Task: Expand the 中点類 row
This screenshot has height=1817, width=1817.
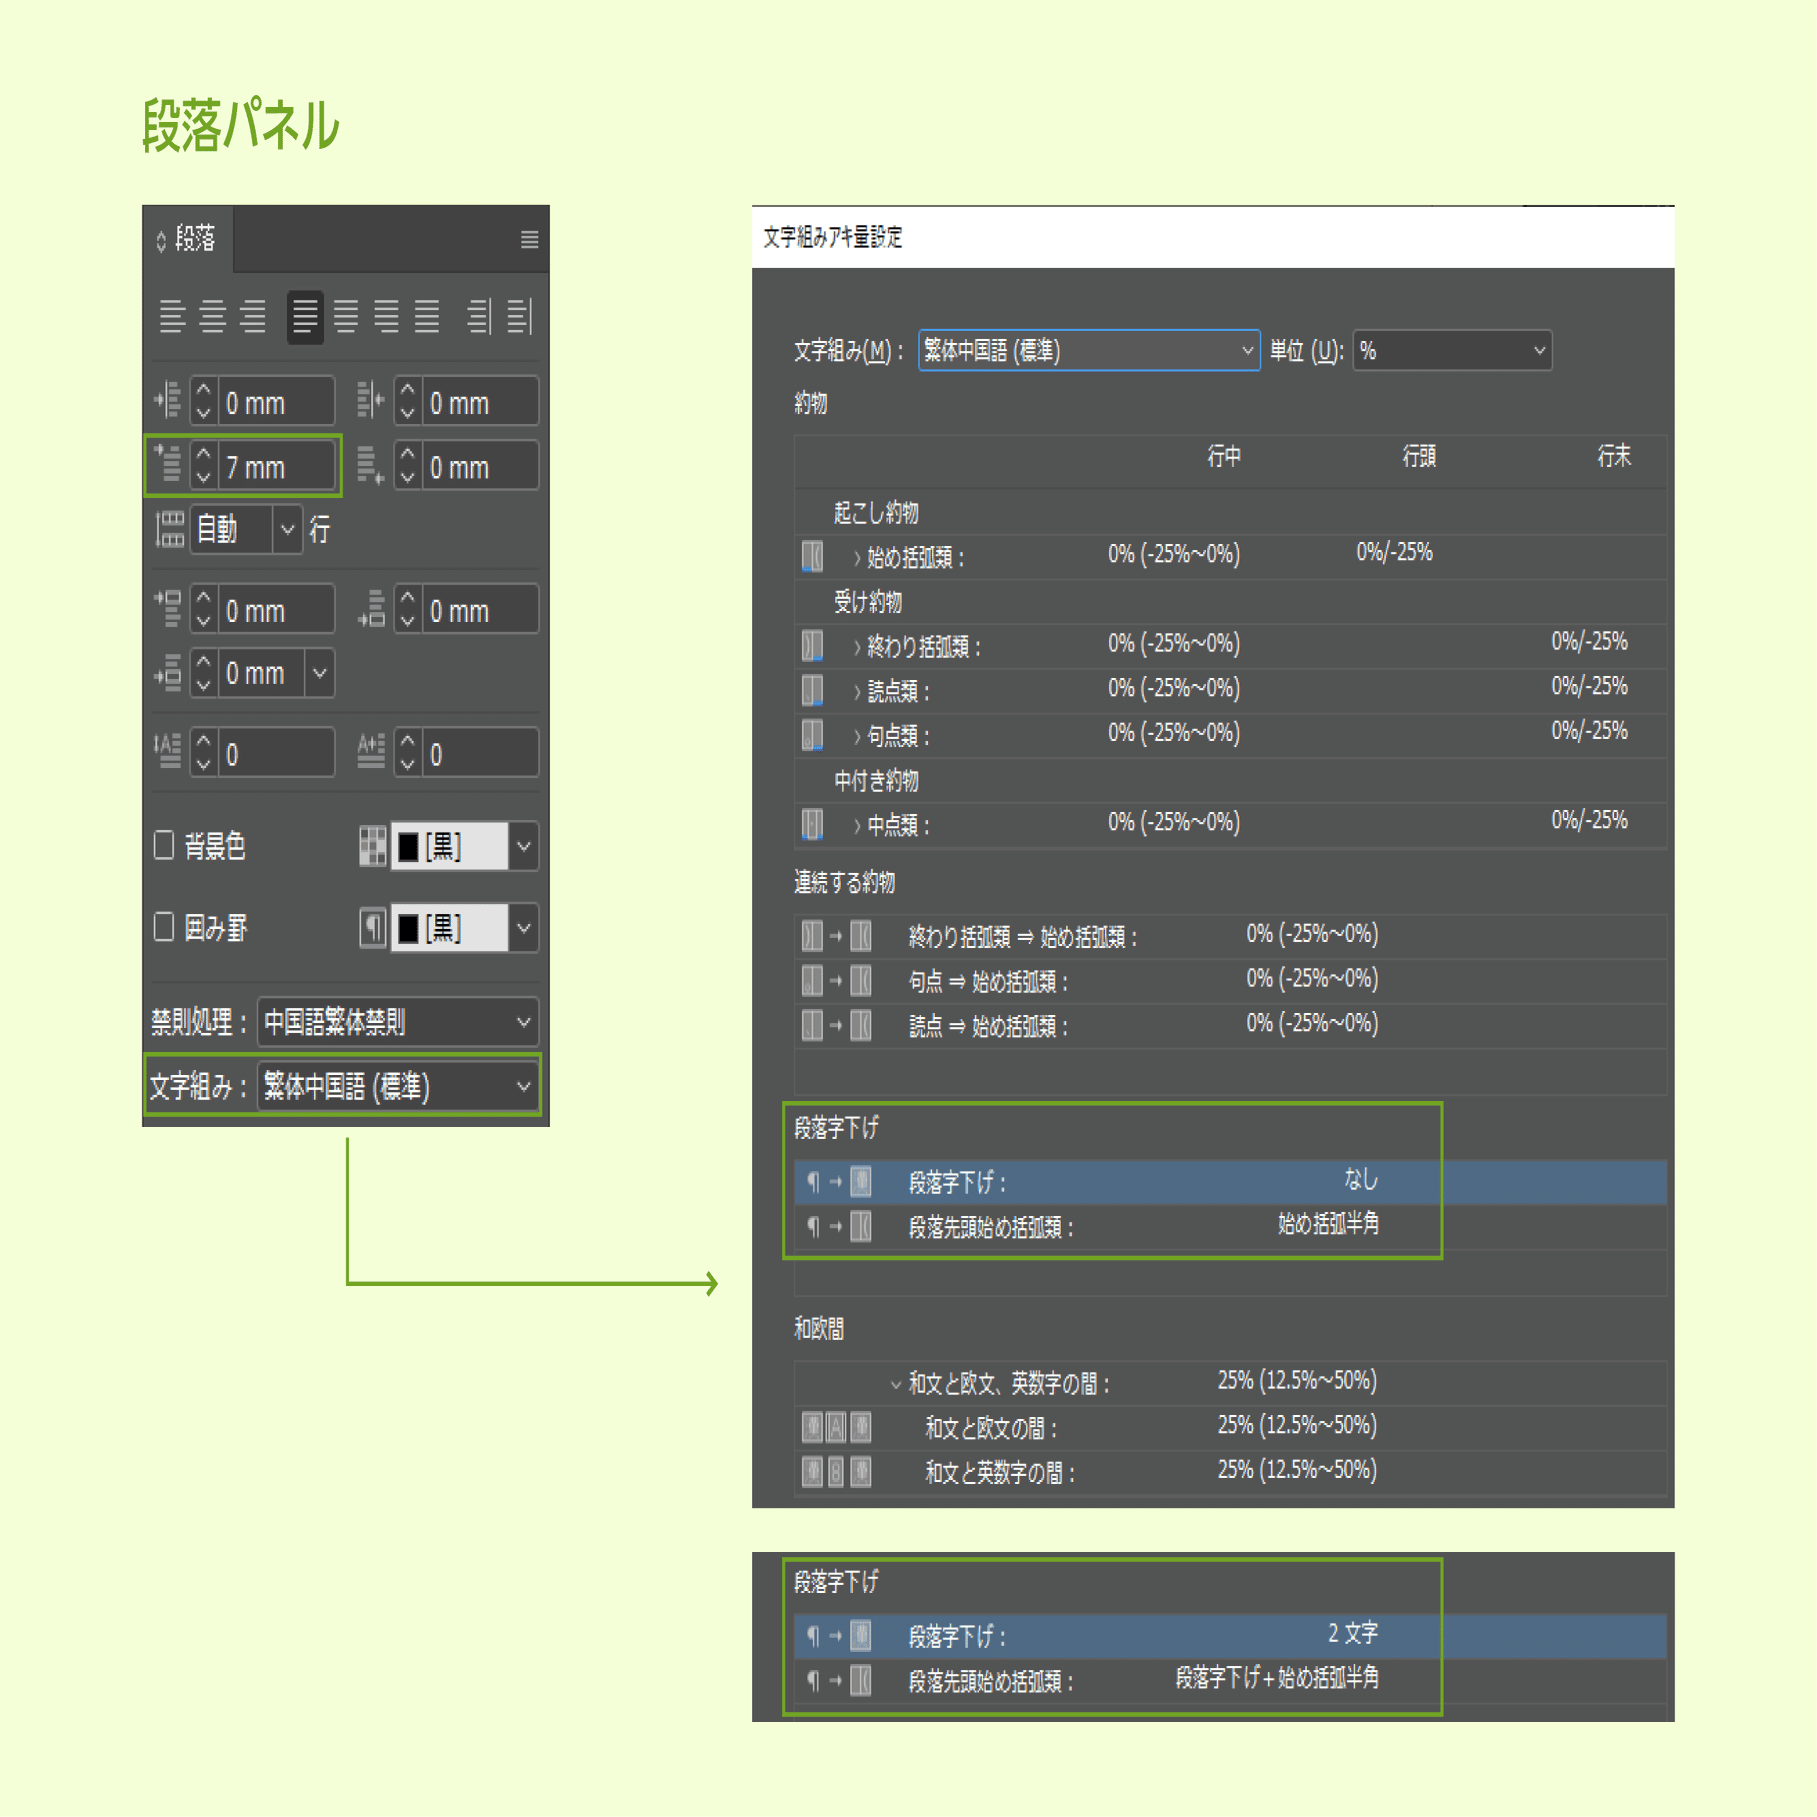Action: pos(857,826)
